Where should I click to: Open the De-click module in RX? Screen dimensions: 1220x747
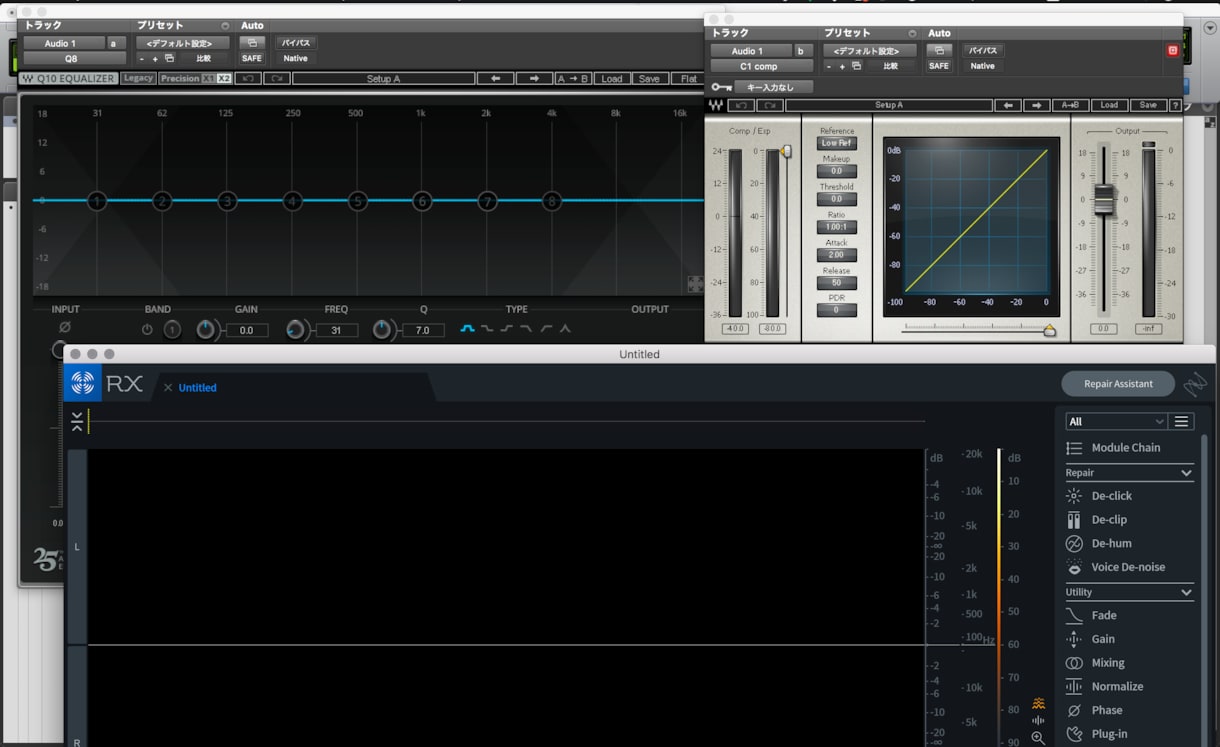1111,496
